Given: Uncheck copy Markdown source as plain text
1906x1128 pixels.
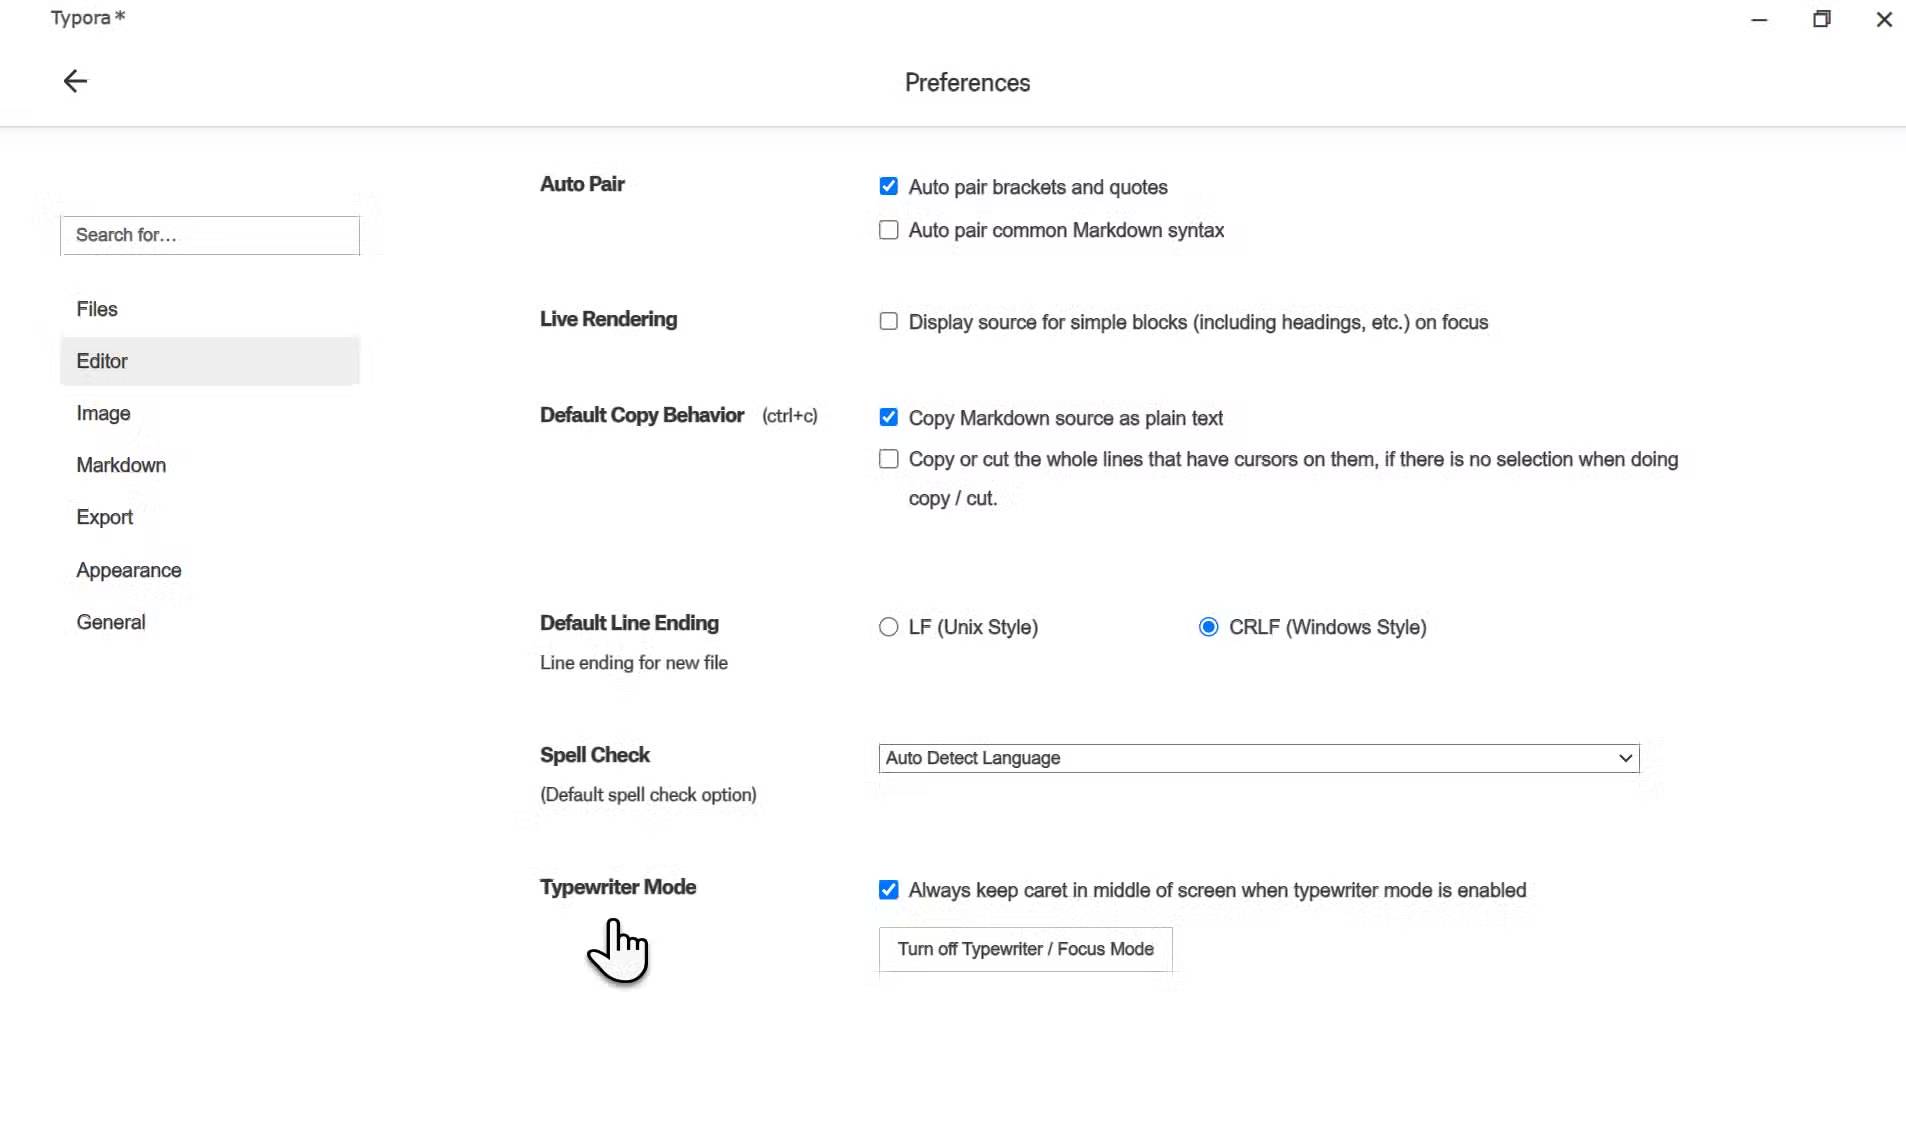Looking at the screenshot, I should (x=889, y=417).
